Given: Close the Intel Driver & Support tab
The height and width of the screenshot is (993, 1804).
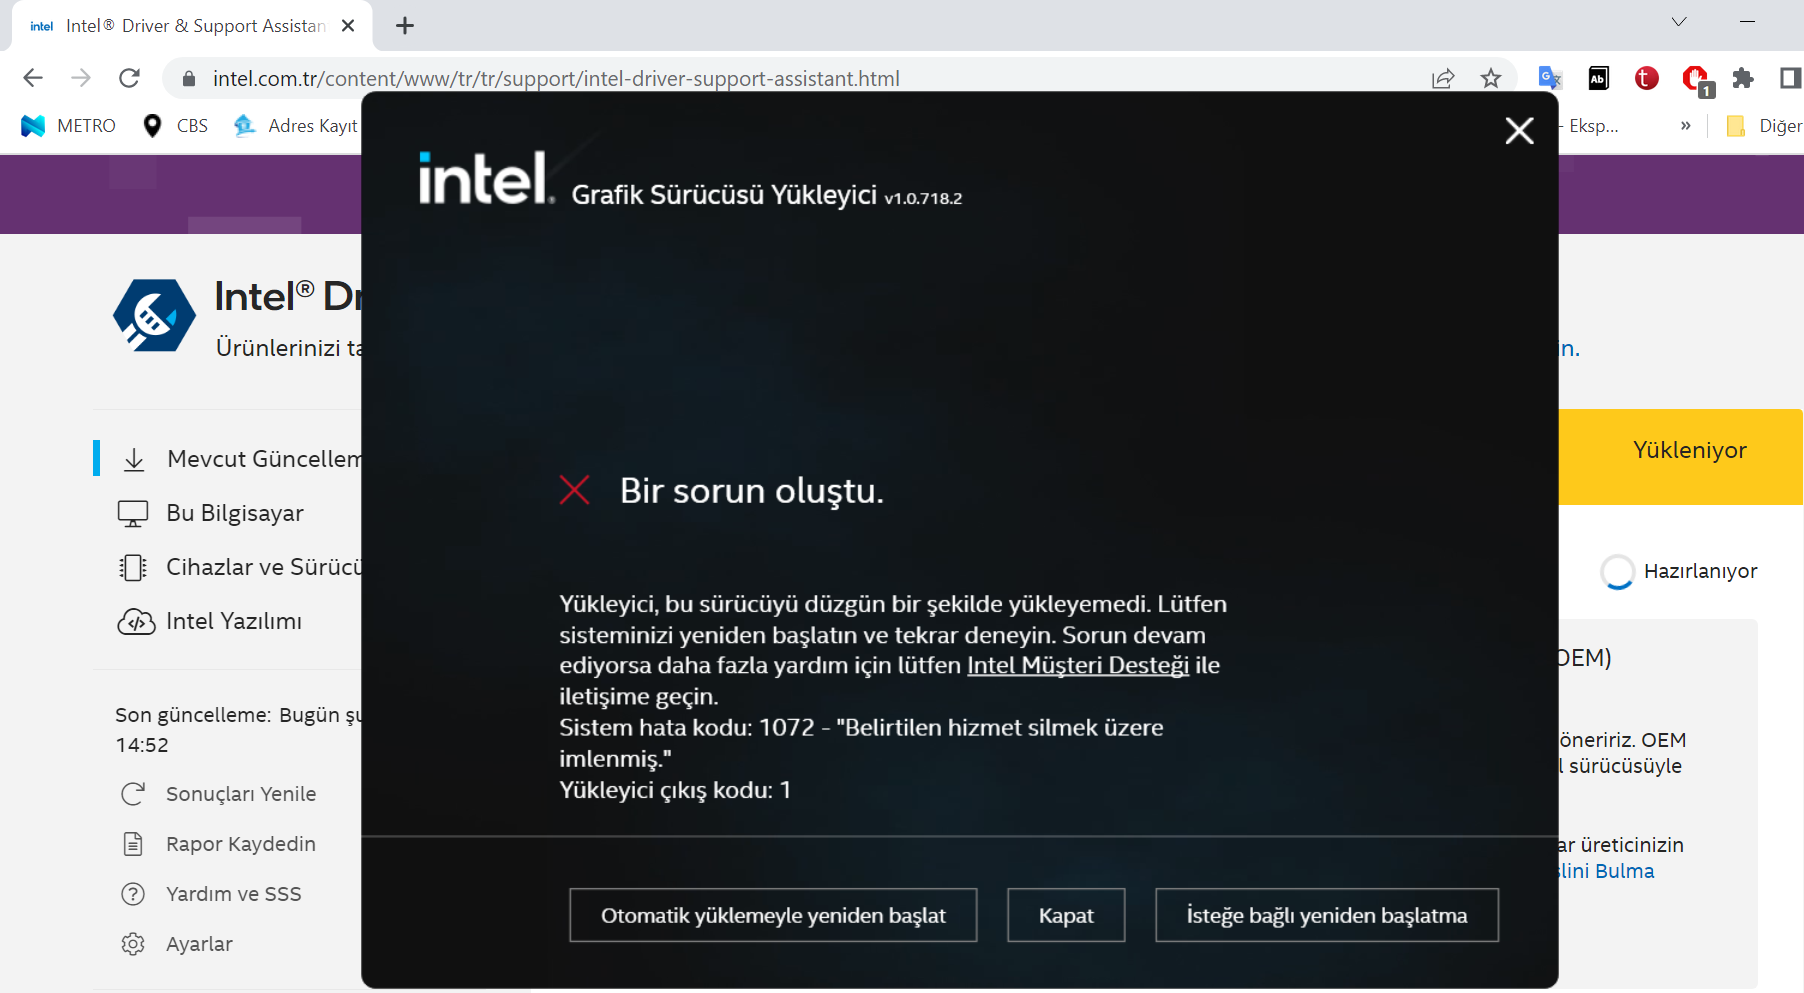Looking at the screenshot, I should tap(348, 26).
